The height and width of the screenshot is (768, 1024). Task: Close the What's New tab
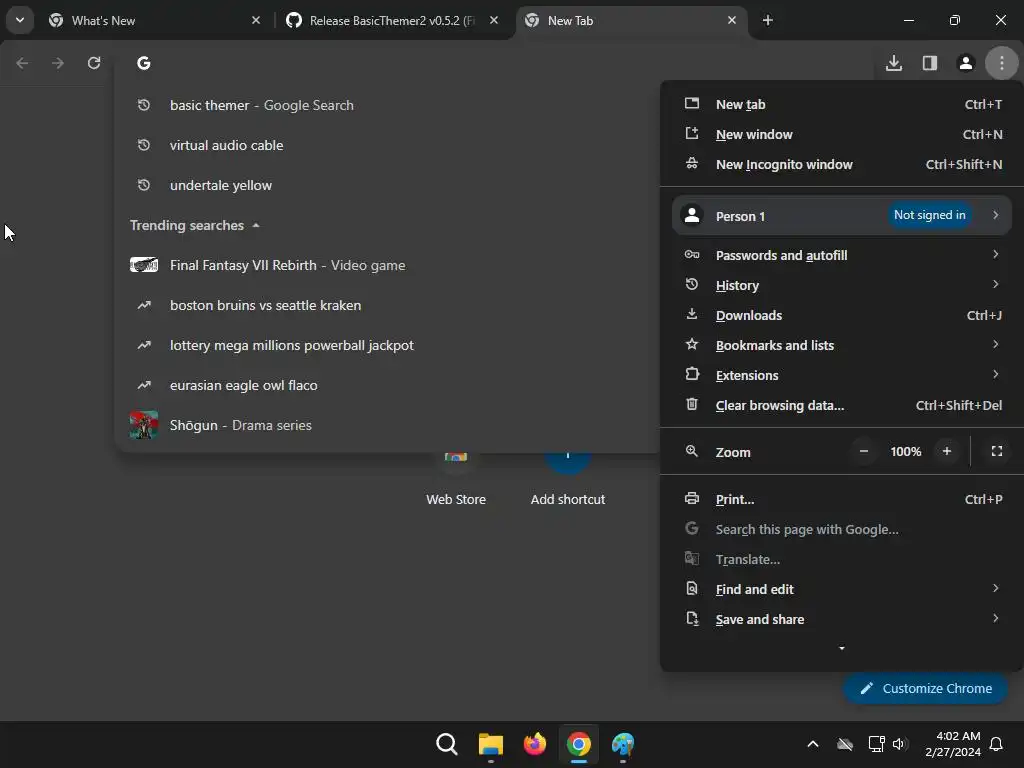click(256, 20)
